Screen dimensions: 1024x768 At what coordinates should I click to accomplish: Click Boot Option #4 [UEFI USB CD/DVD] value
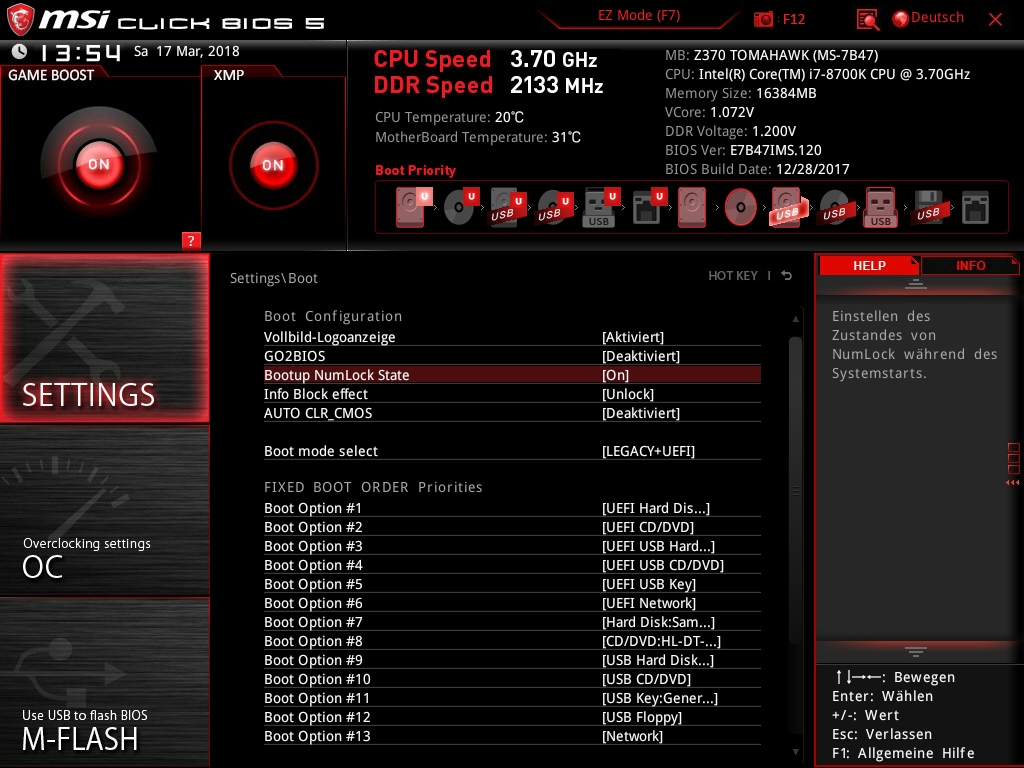(x=663, y=565)
